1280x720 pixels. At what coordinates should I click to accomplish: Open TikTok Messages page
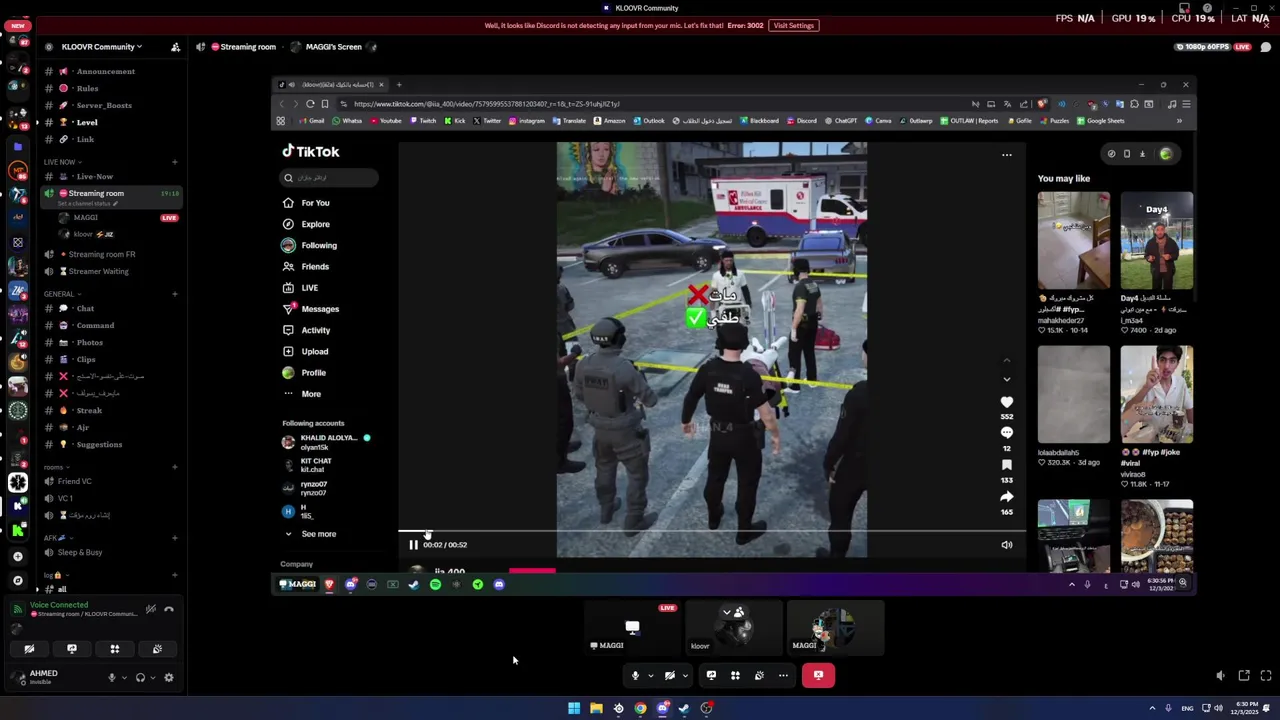pyautogui.click(x=320, y=309)
